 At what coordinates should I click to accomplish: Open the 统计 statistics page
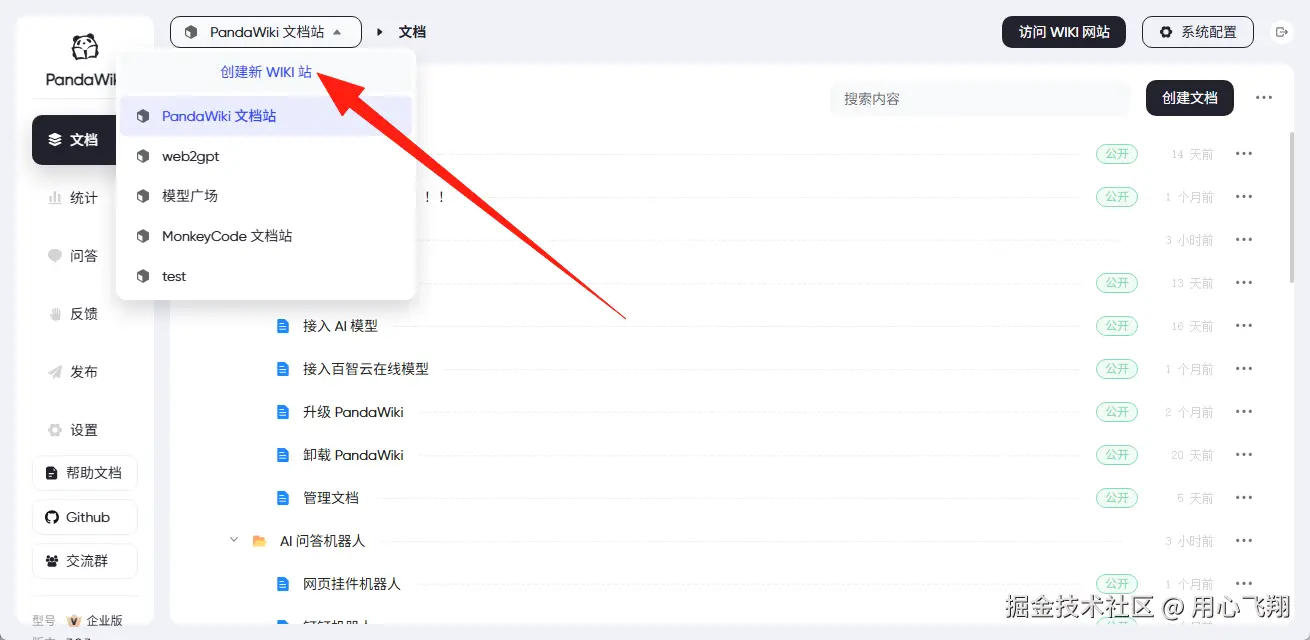tap(84, 198)
